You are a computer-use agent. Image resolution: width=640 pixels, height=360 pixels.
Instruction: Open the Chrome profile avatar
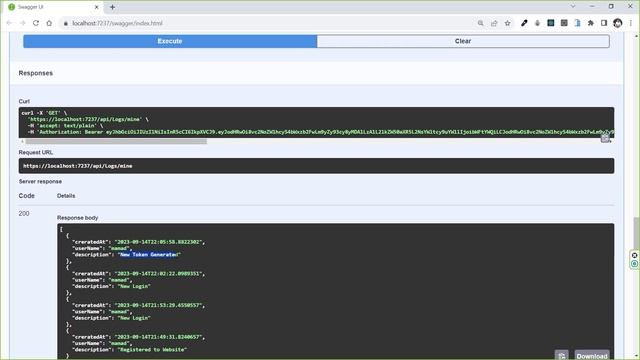click(618, 23)
